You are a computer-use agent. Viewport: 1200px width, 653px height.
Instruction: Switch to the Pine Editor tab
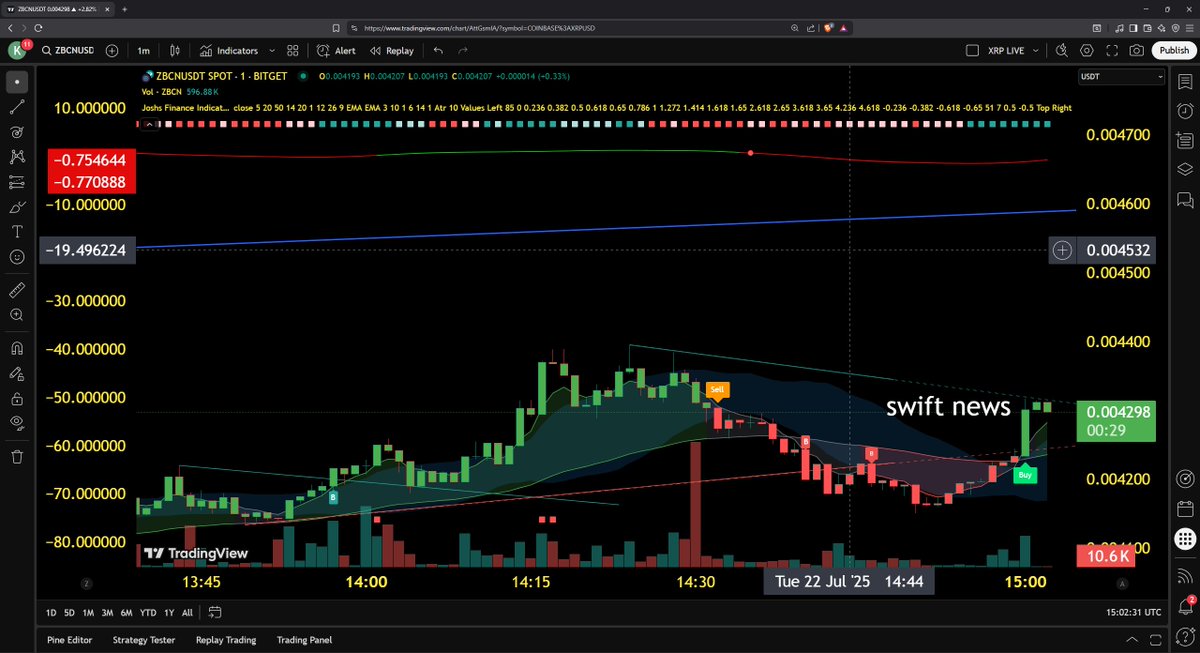tap(70, 640)
